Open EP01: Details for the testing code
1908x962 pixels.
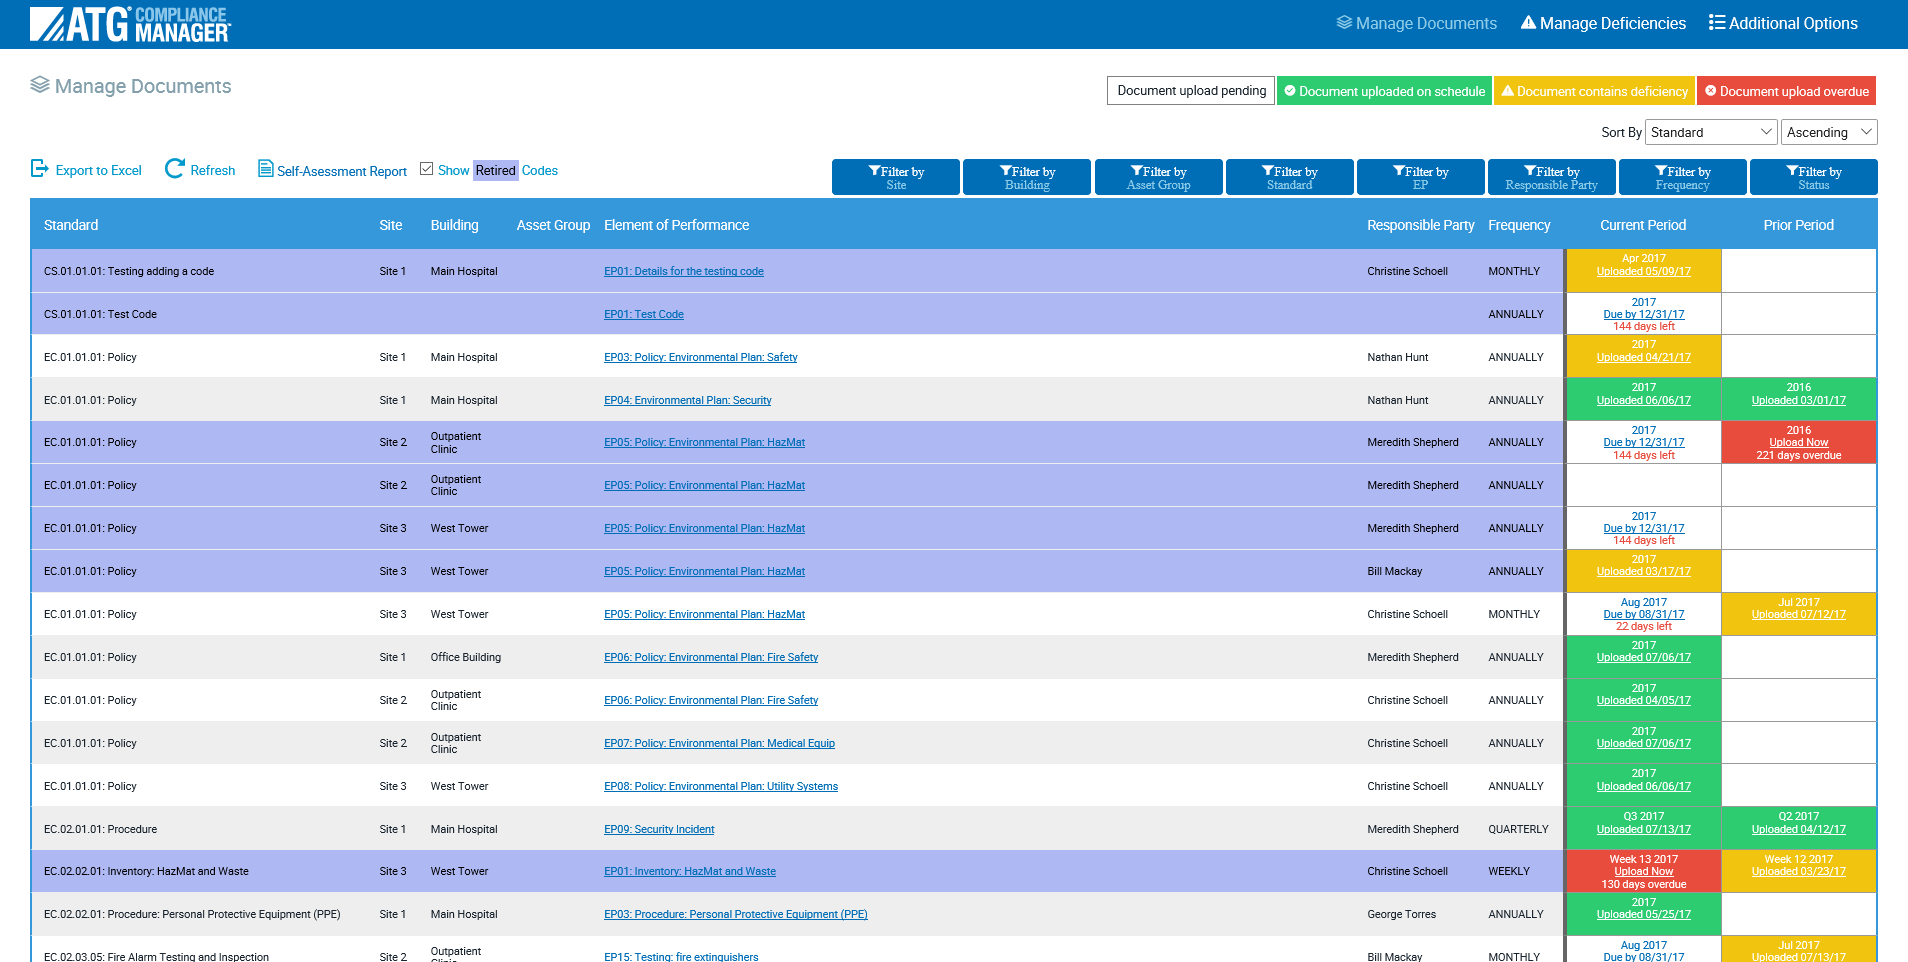pos(684,271)
